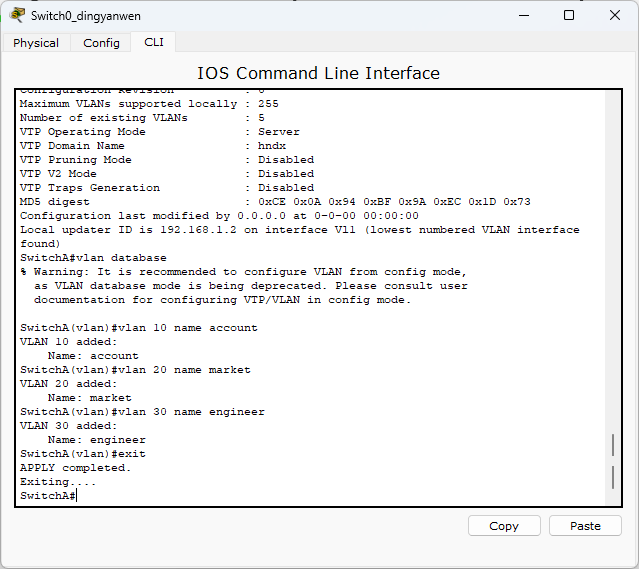Close the Switch0_dingyanwen window
This screenshot has height=569, width=639.
pyautogui.click(x=615, y=15)
